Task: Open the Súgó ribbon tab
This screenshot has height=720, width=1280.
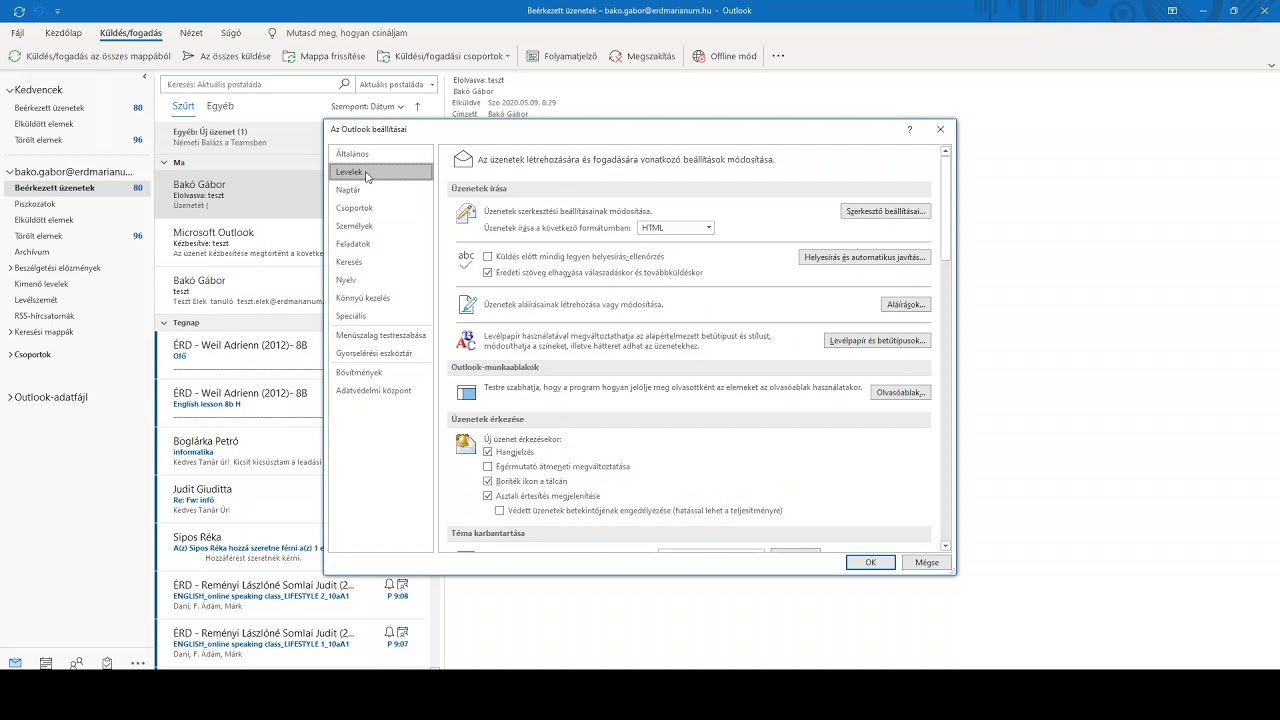Action: click(x=231, y=33)
